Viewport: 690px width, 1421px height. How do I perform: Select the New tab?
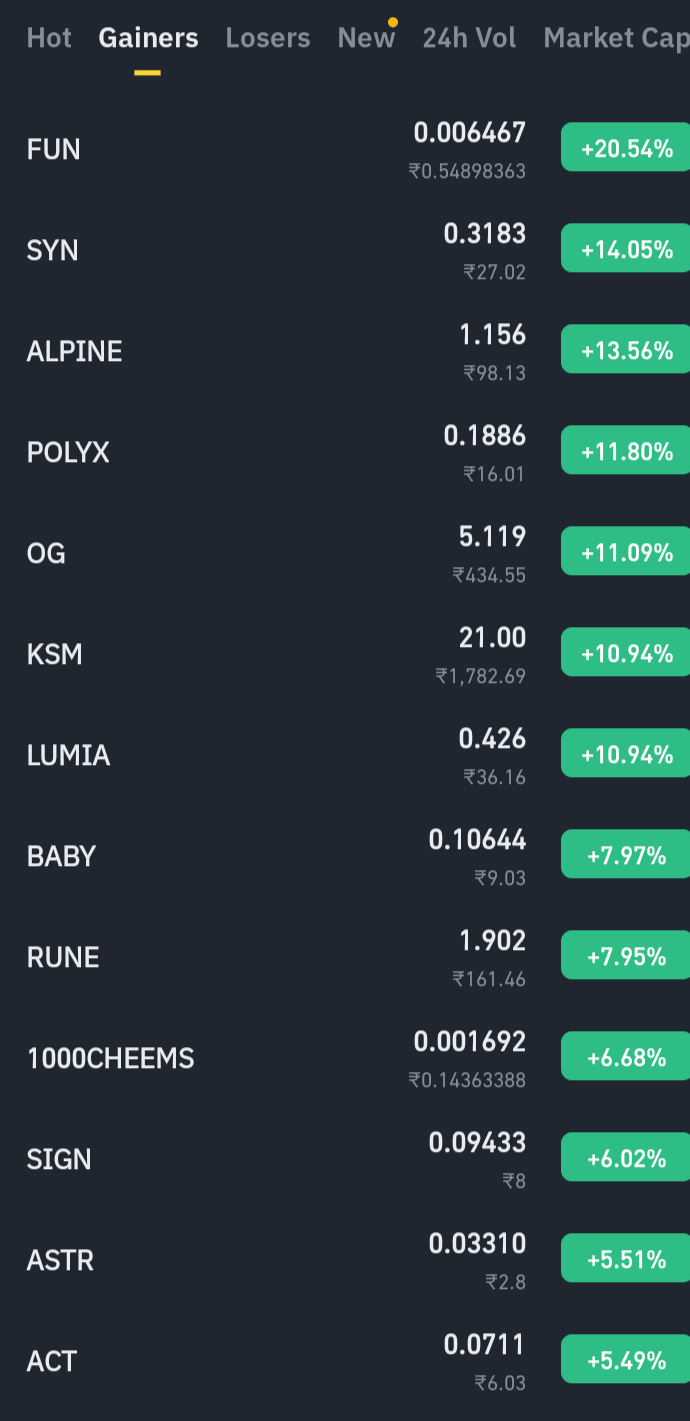click(366, 38)
